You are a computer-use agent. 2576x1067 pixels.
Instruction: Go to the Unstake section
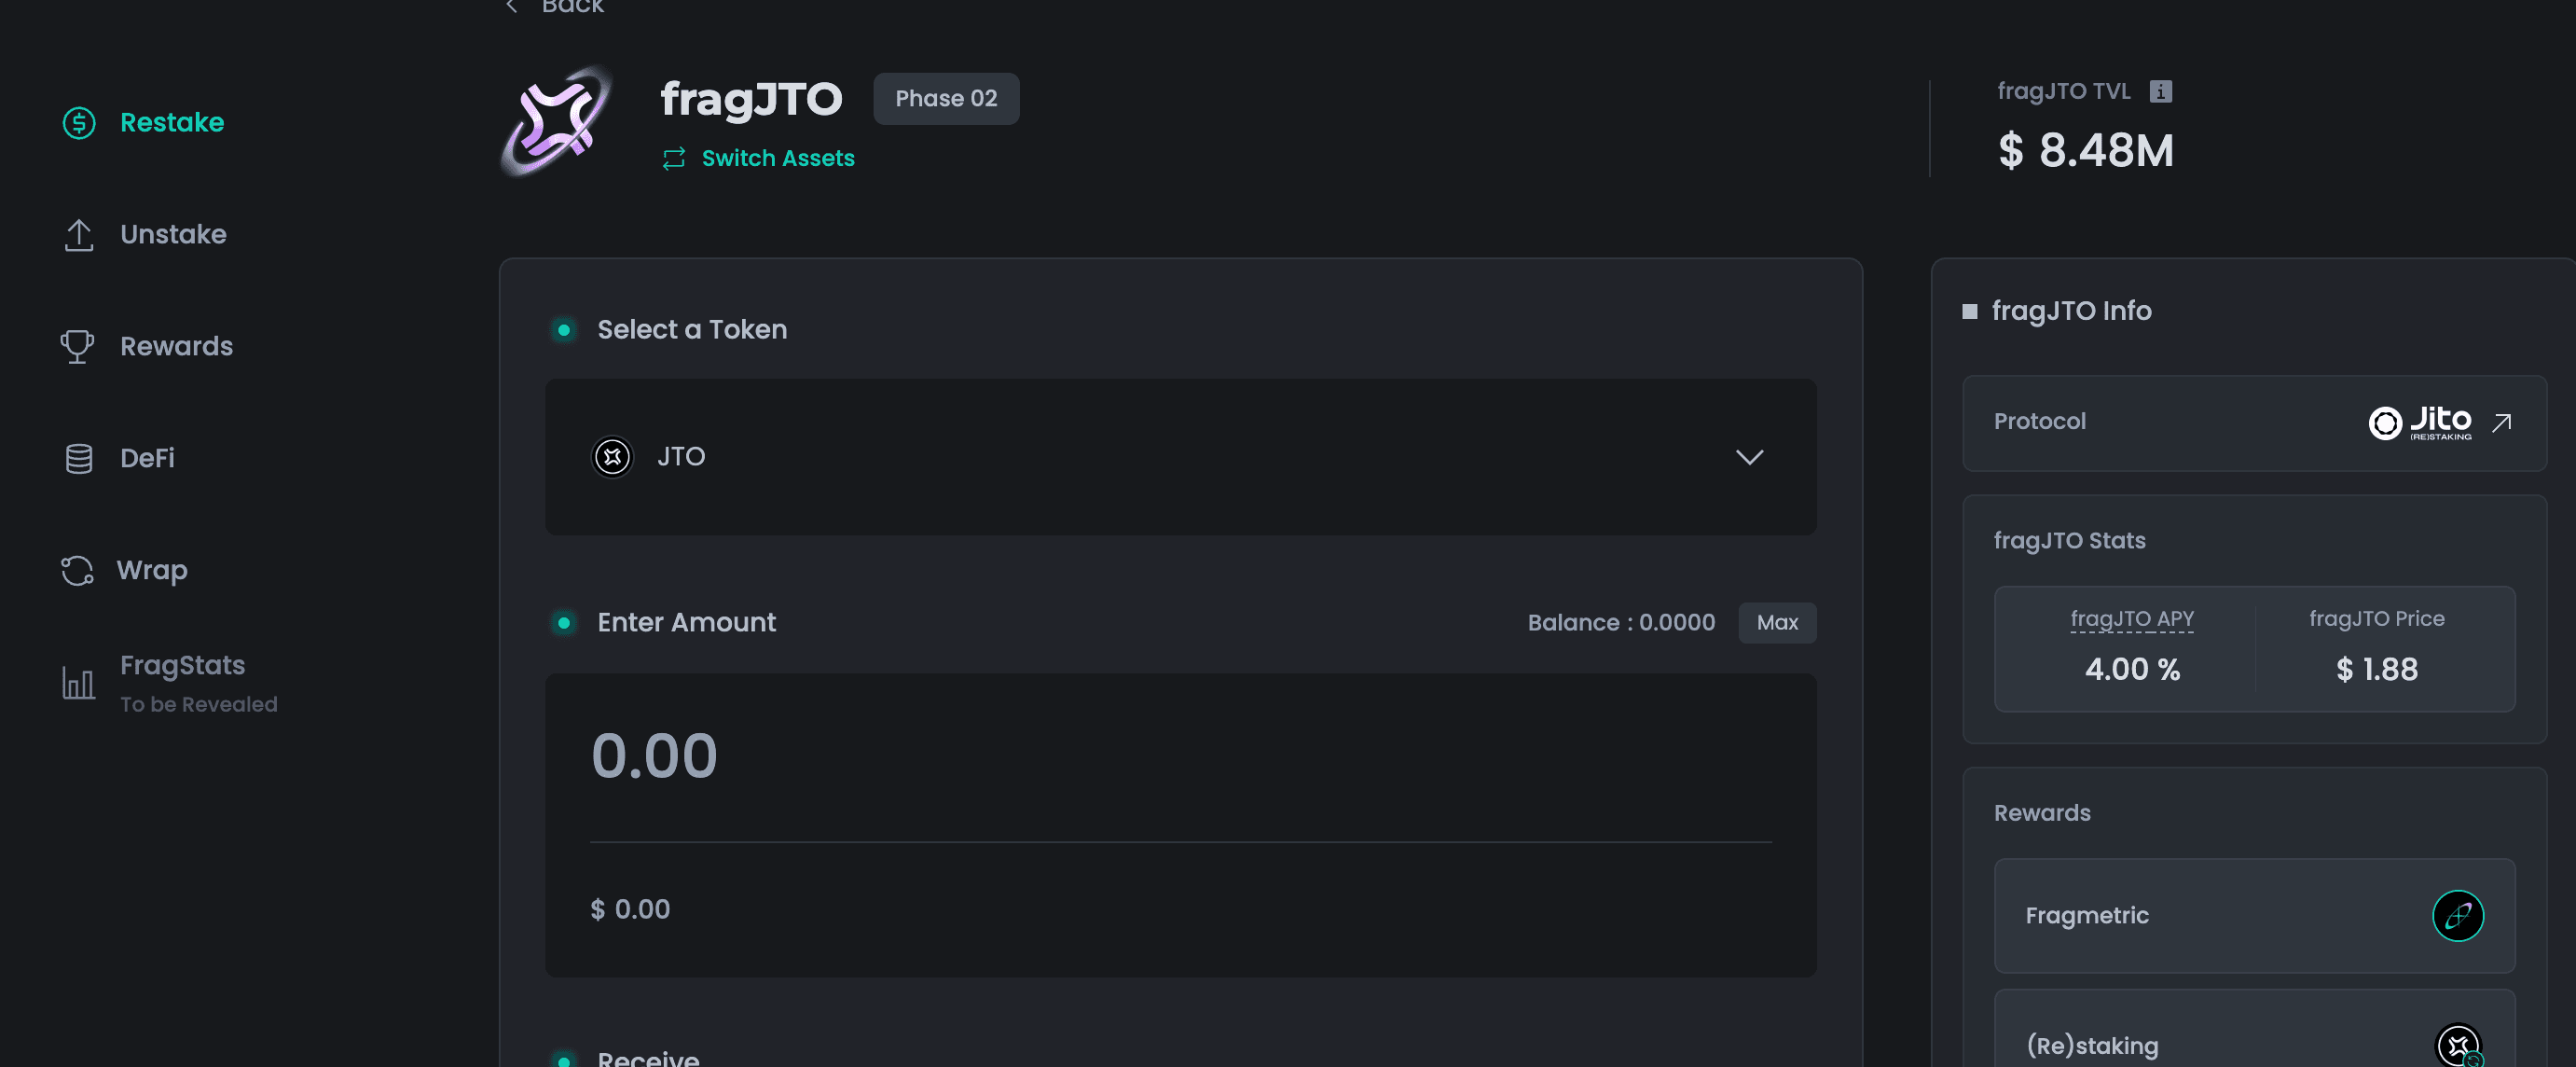click(x=145, y=235)
